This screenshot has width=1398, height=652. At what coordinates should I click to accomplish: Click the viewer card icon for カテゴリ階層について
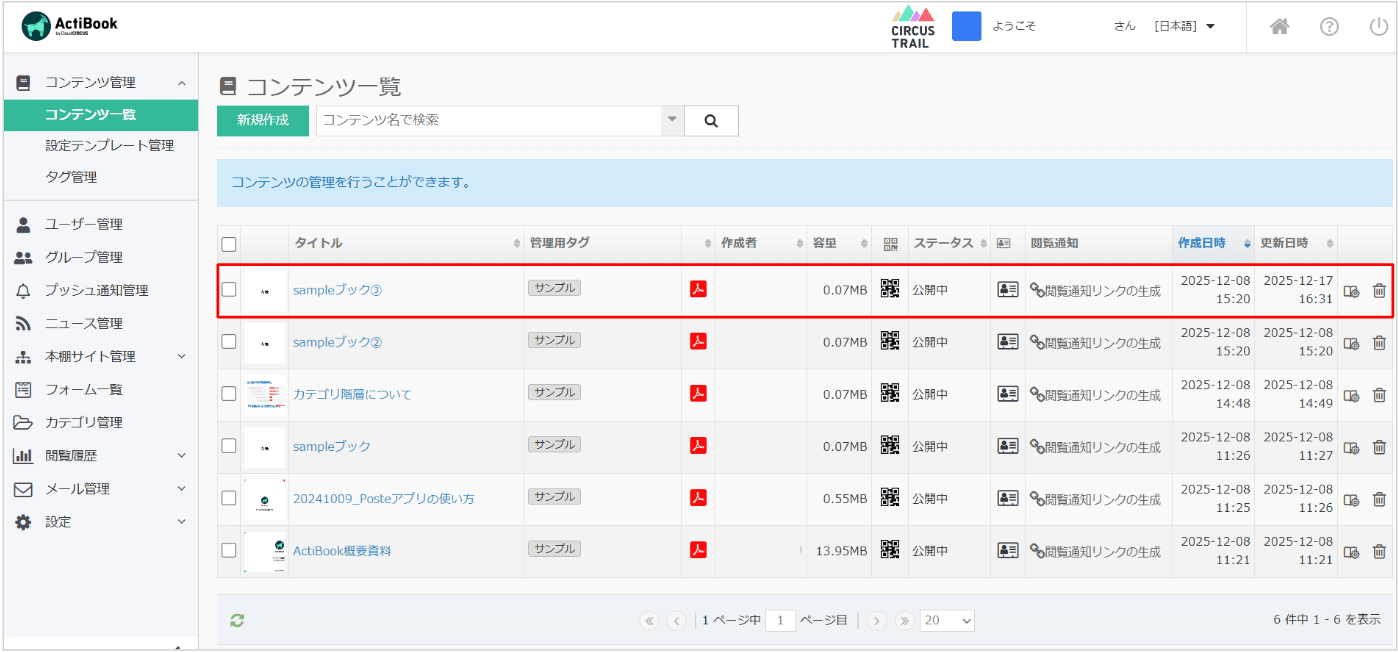[x=1007, y=394]
